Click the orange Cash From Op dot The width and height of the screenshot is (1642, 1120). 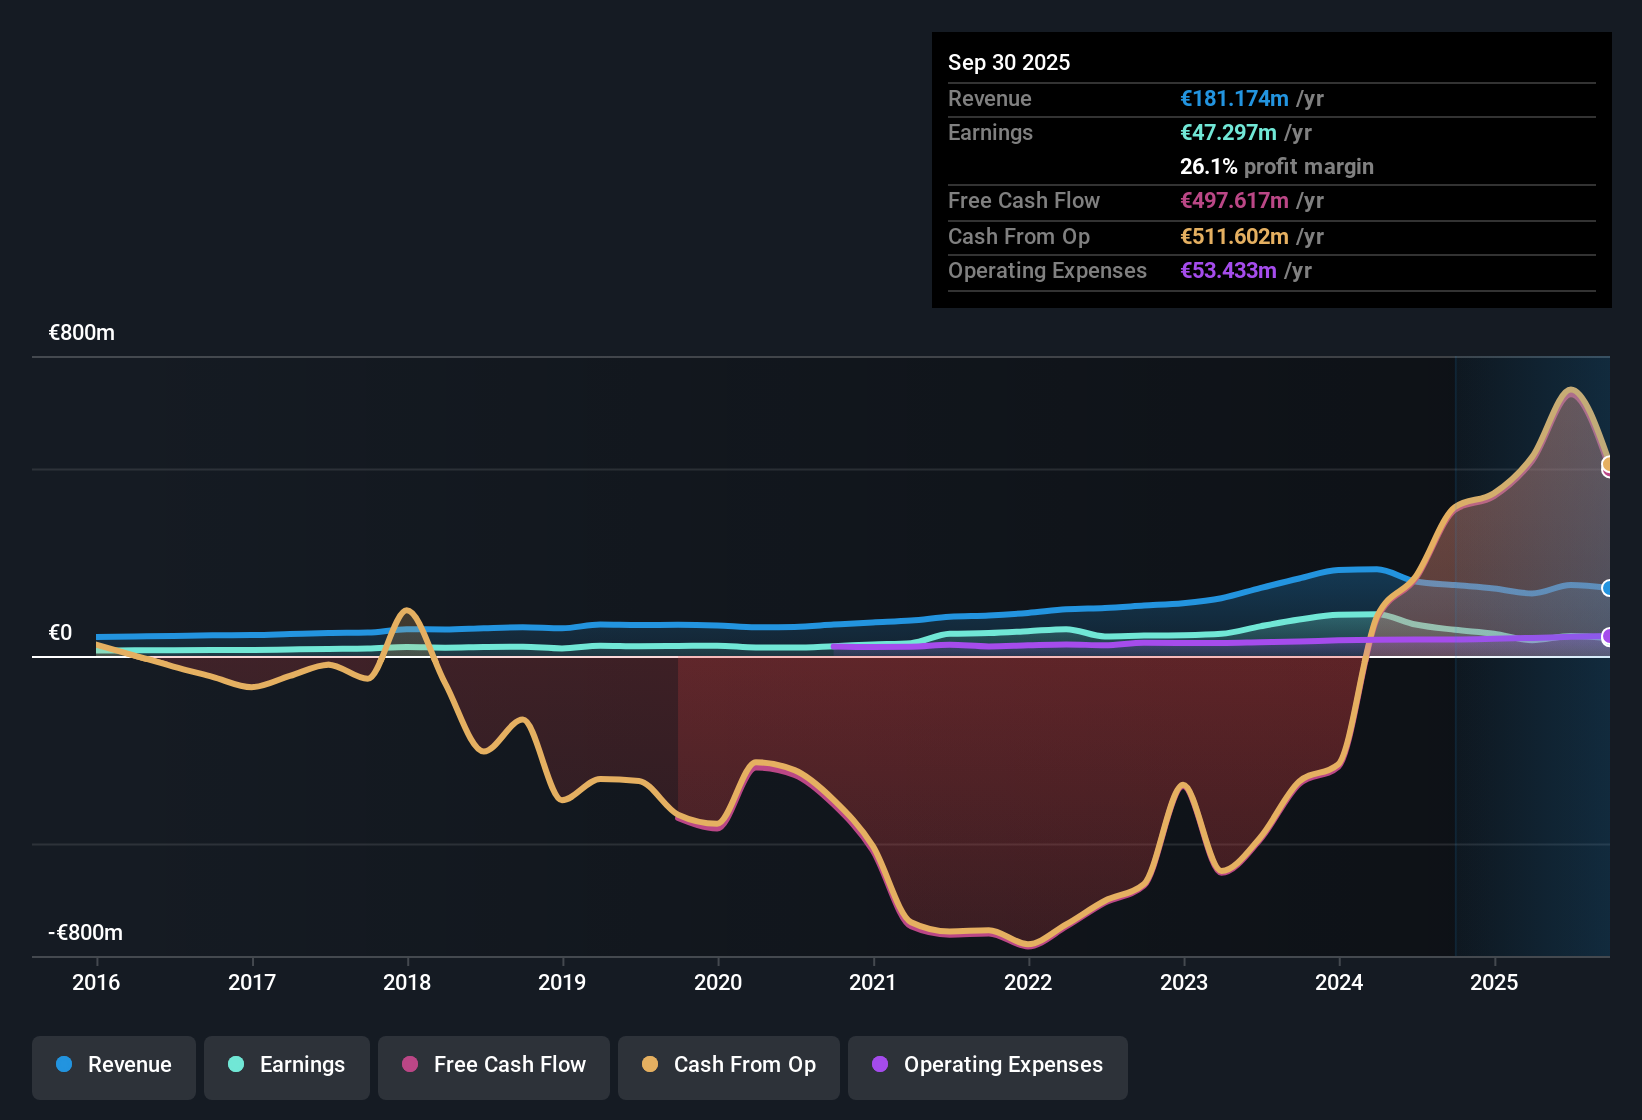[650, 1065]
